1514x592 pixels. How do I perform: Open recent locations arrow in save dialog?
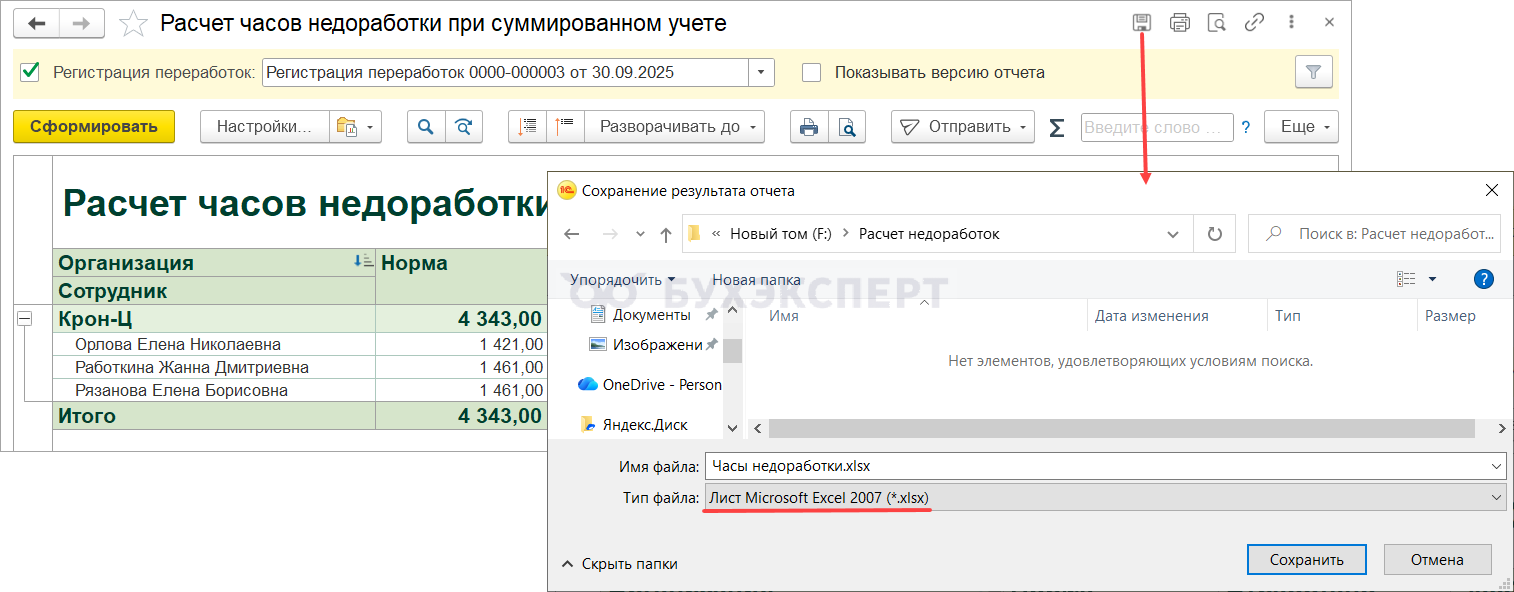(640, 234)
